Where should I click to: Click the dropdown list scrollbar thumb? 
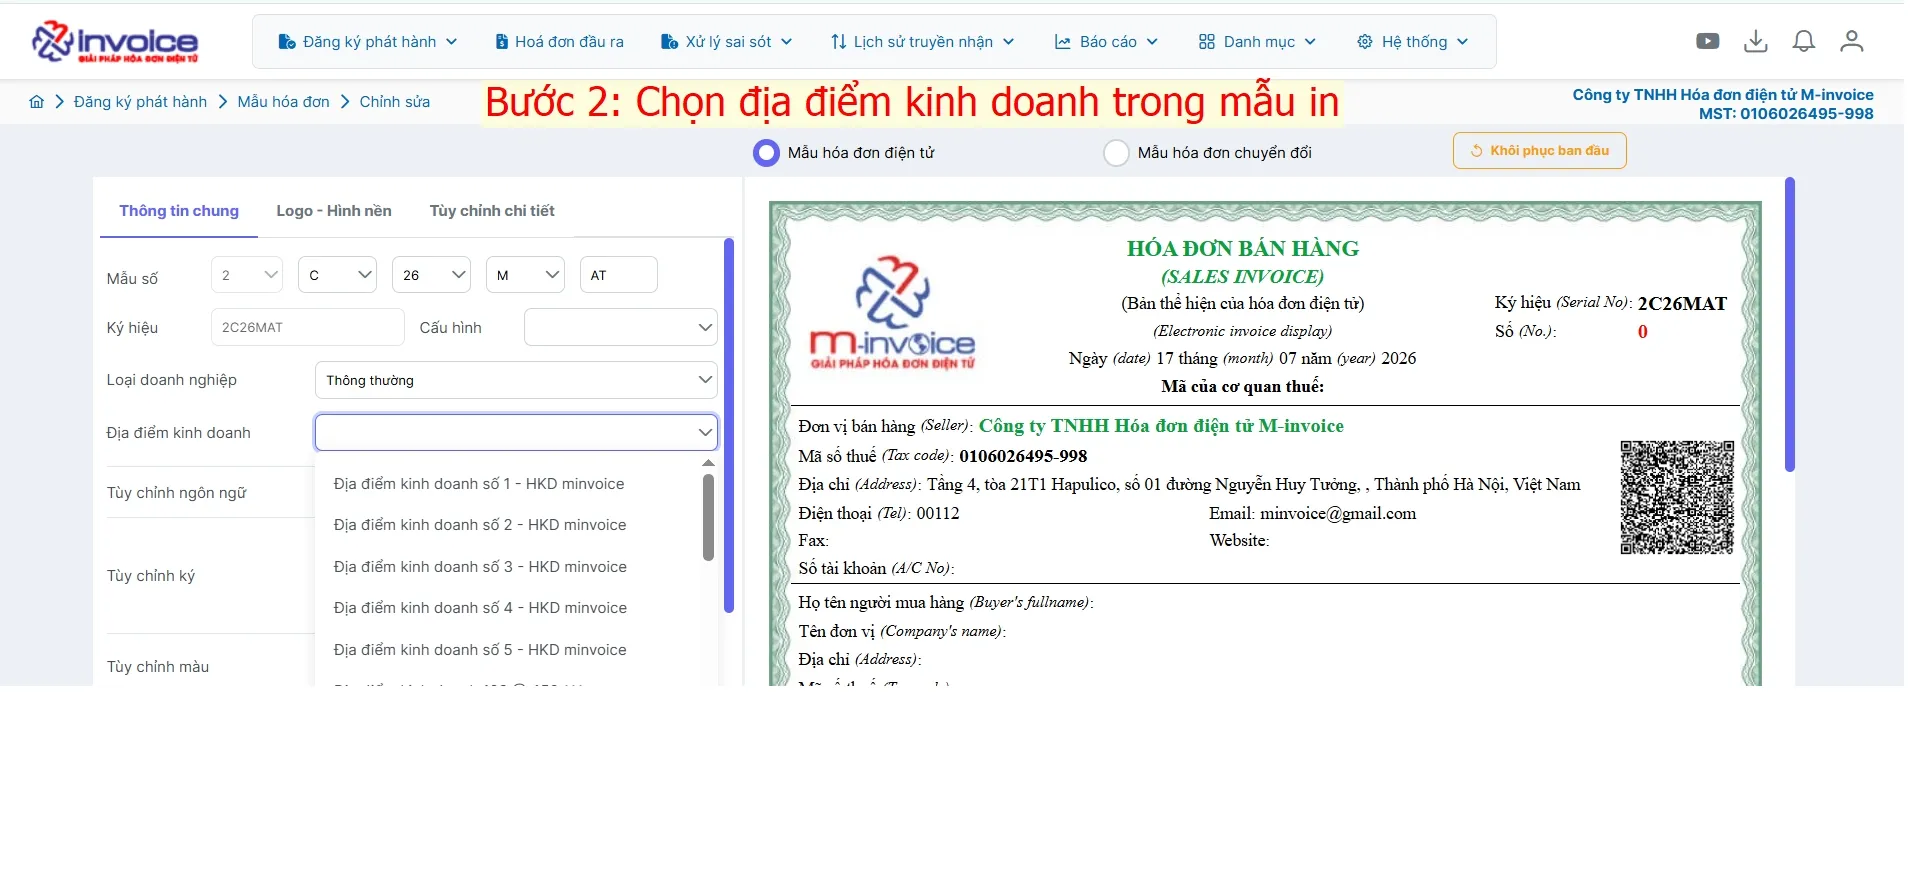[x=708, y=517]
